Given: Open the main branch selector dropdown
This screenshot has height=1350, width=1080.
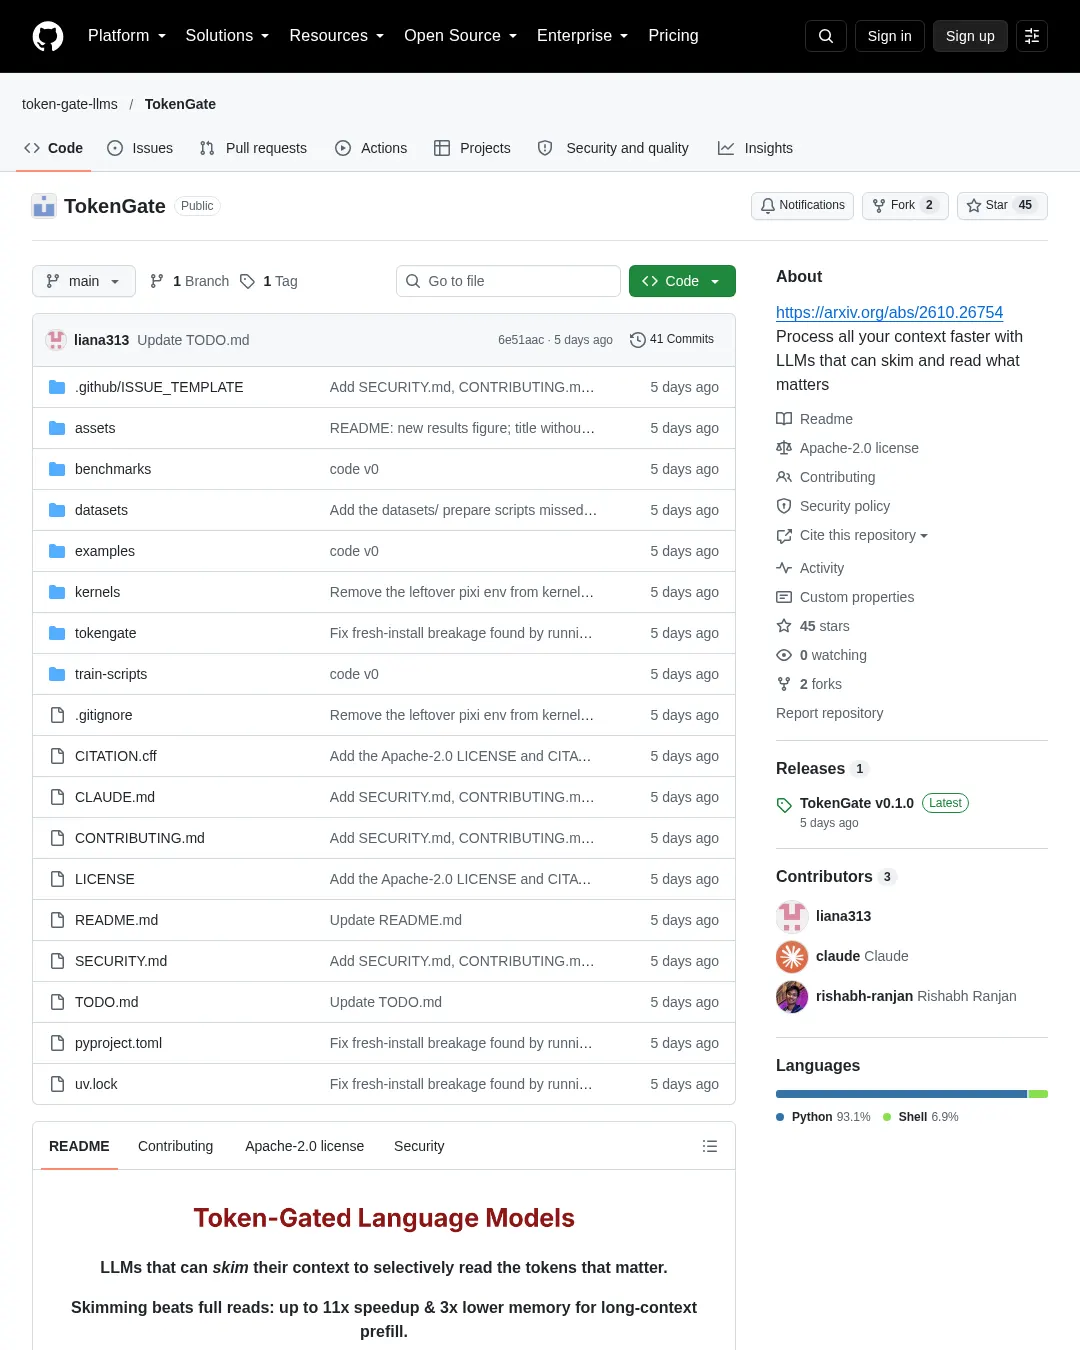Looking at the screenshot, I should [83, 281].
